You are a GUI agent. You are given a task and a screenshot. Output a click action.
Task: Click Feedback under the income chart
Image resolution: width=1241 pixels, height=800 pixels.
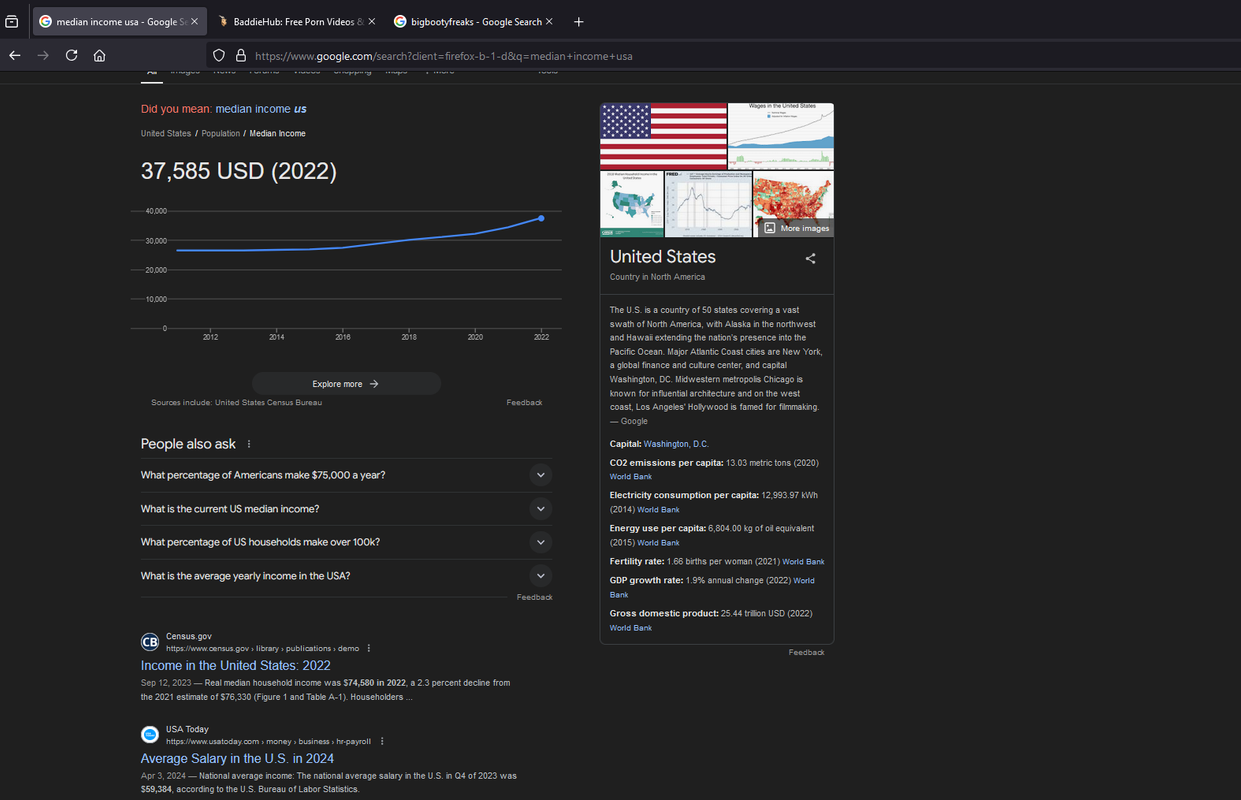[x=524, y=402]
